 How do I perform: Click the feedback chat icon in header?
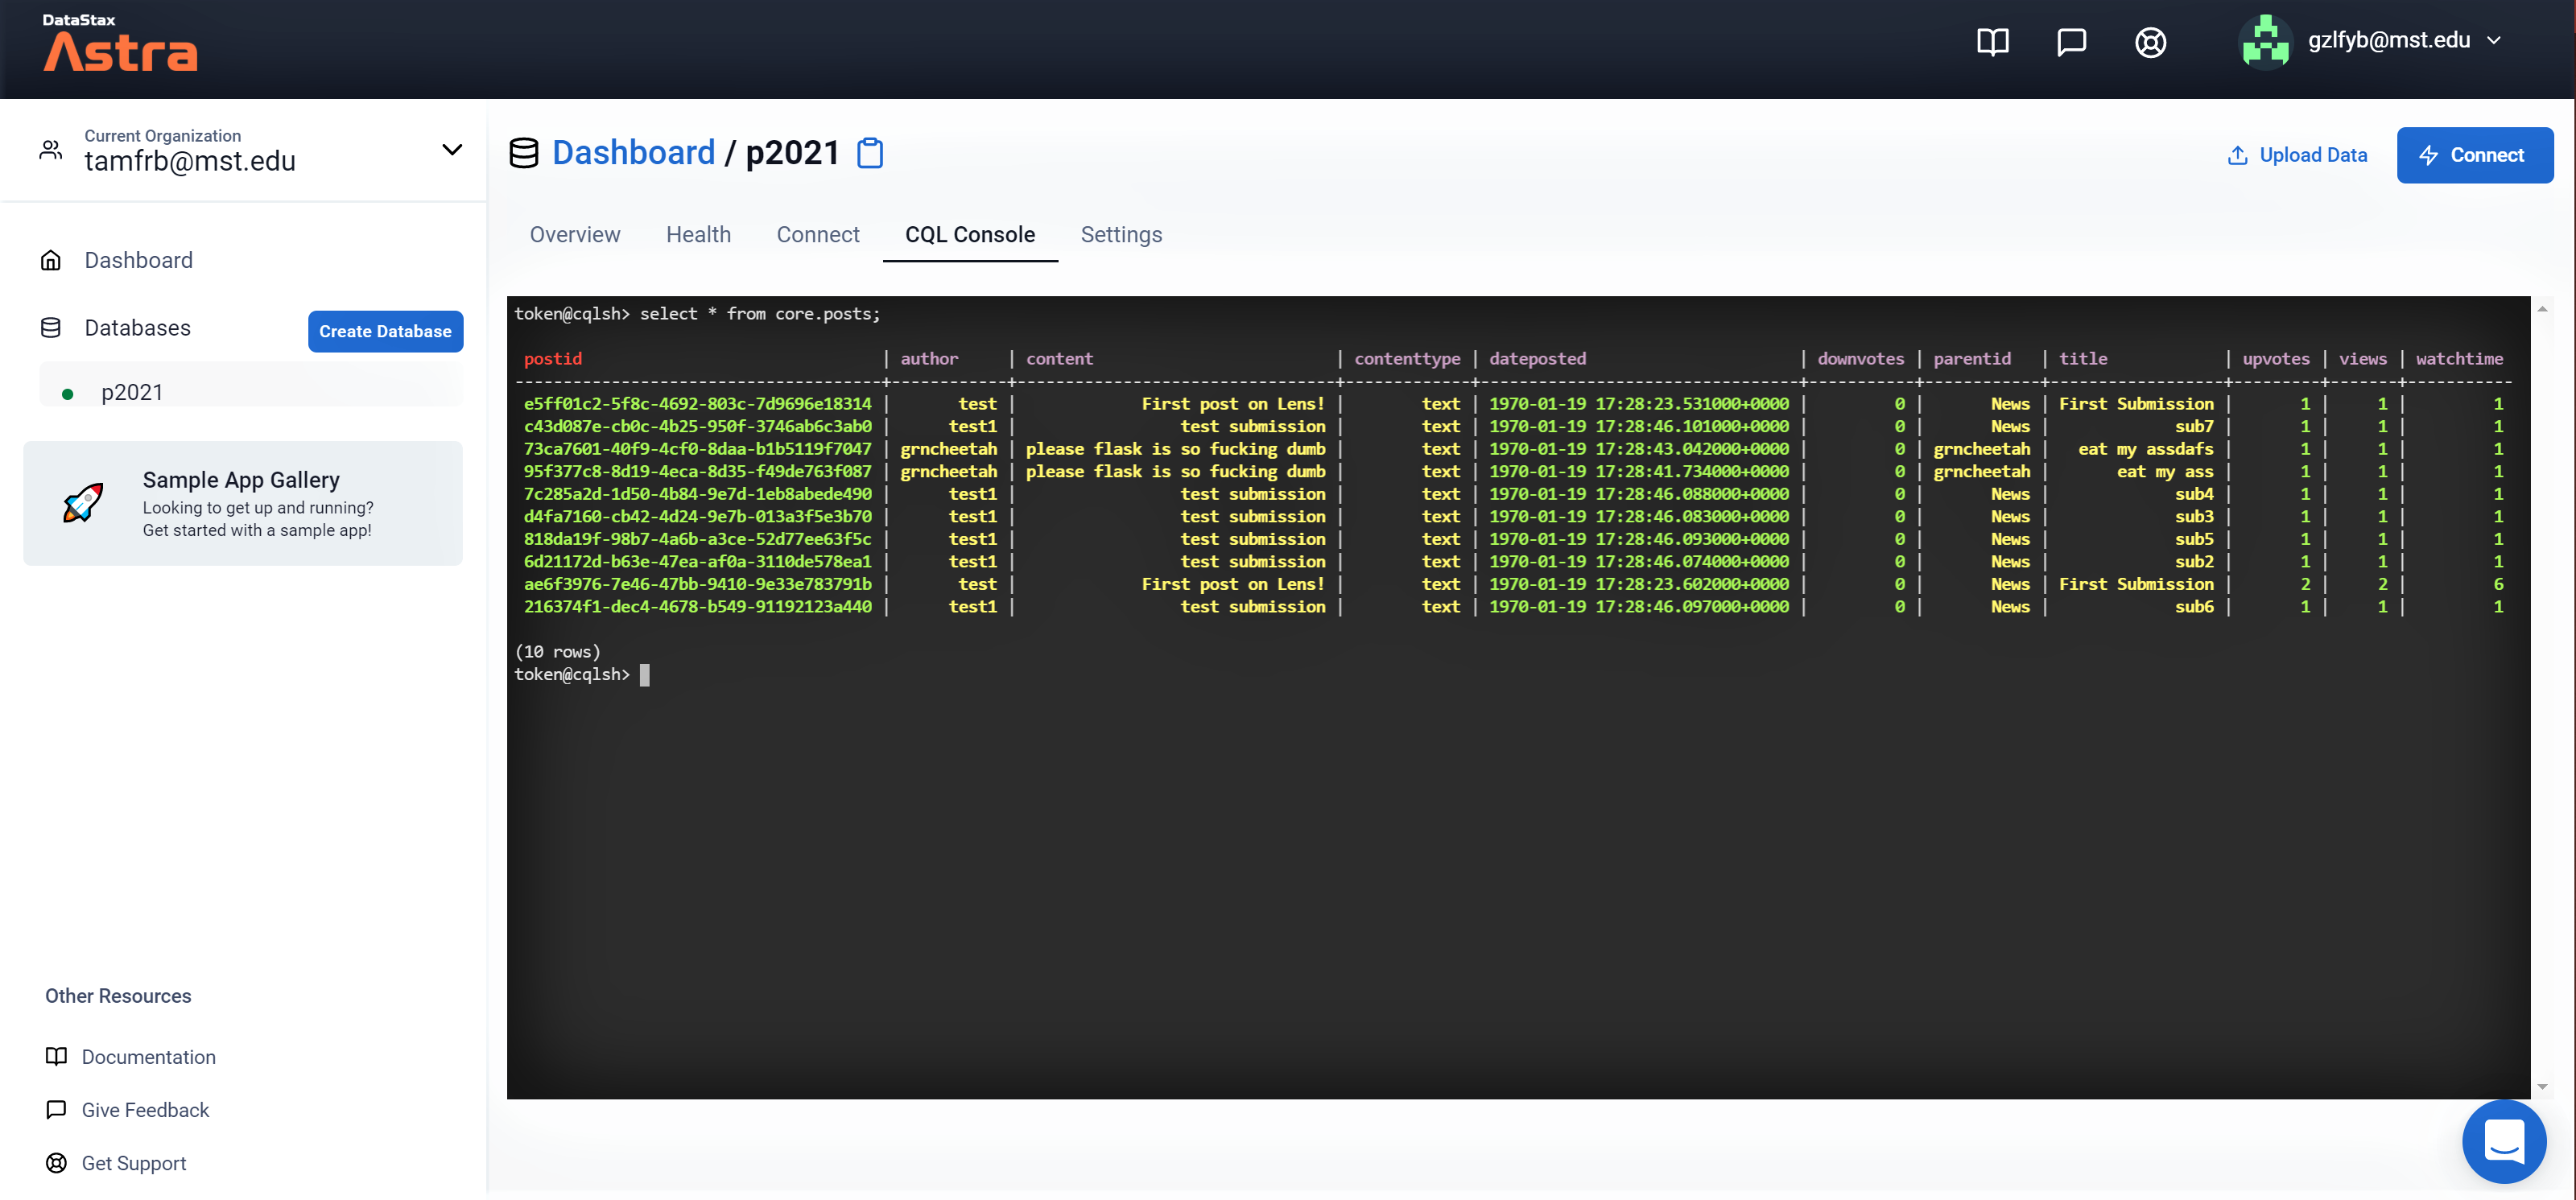tap(2071, 42)
